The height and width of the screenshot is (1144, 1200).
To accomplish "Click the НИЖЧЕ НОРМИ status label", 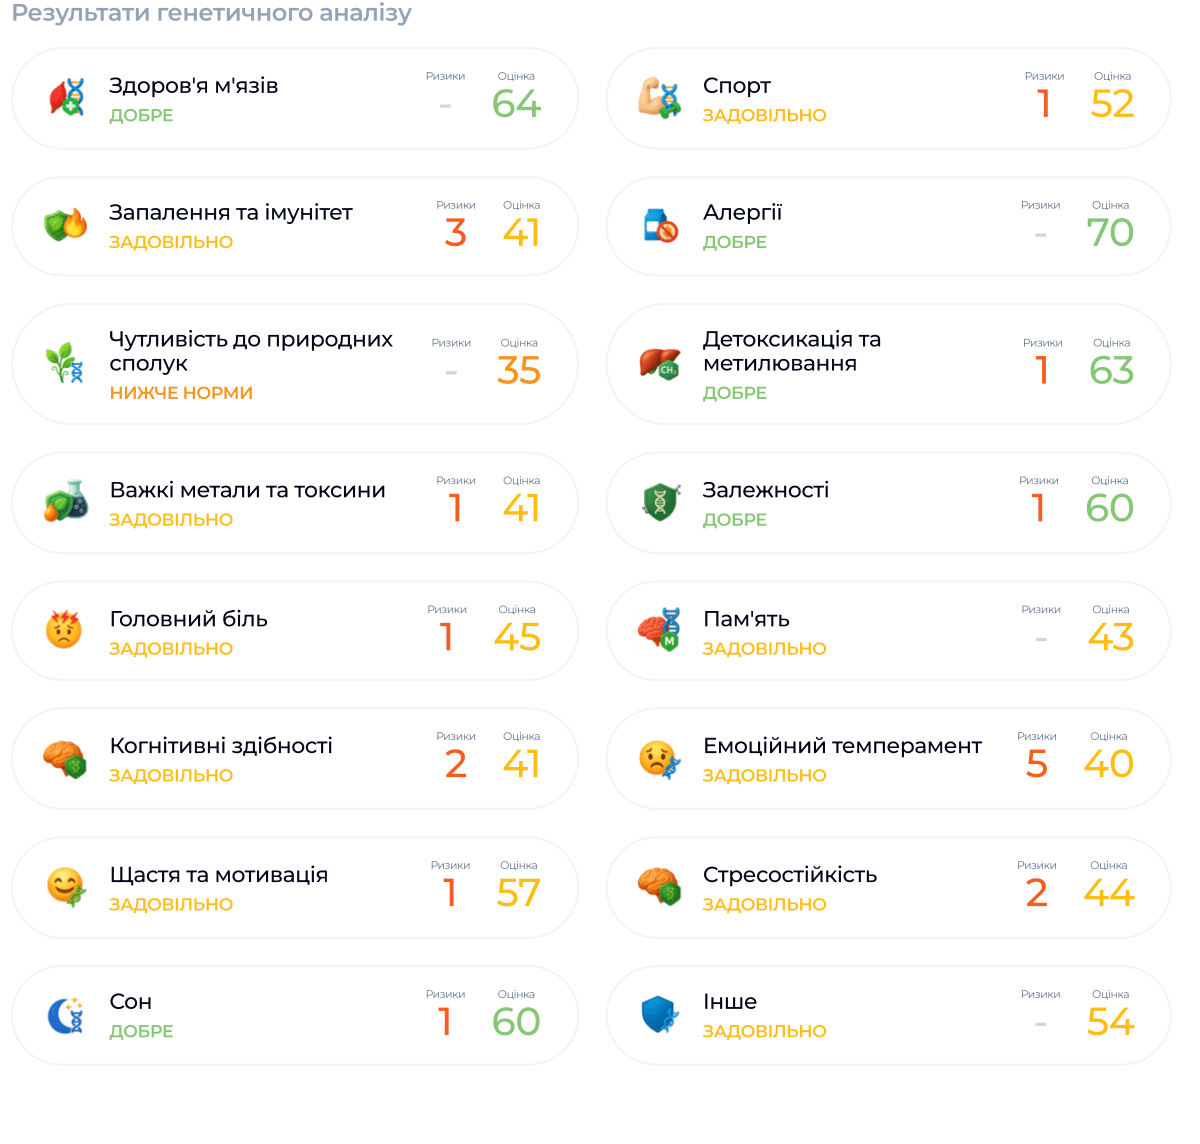I will (181, 393).
